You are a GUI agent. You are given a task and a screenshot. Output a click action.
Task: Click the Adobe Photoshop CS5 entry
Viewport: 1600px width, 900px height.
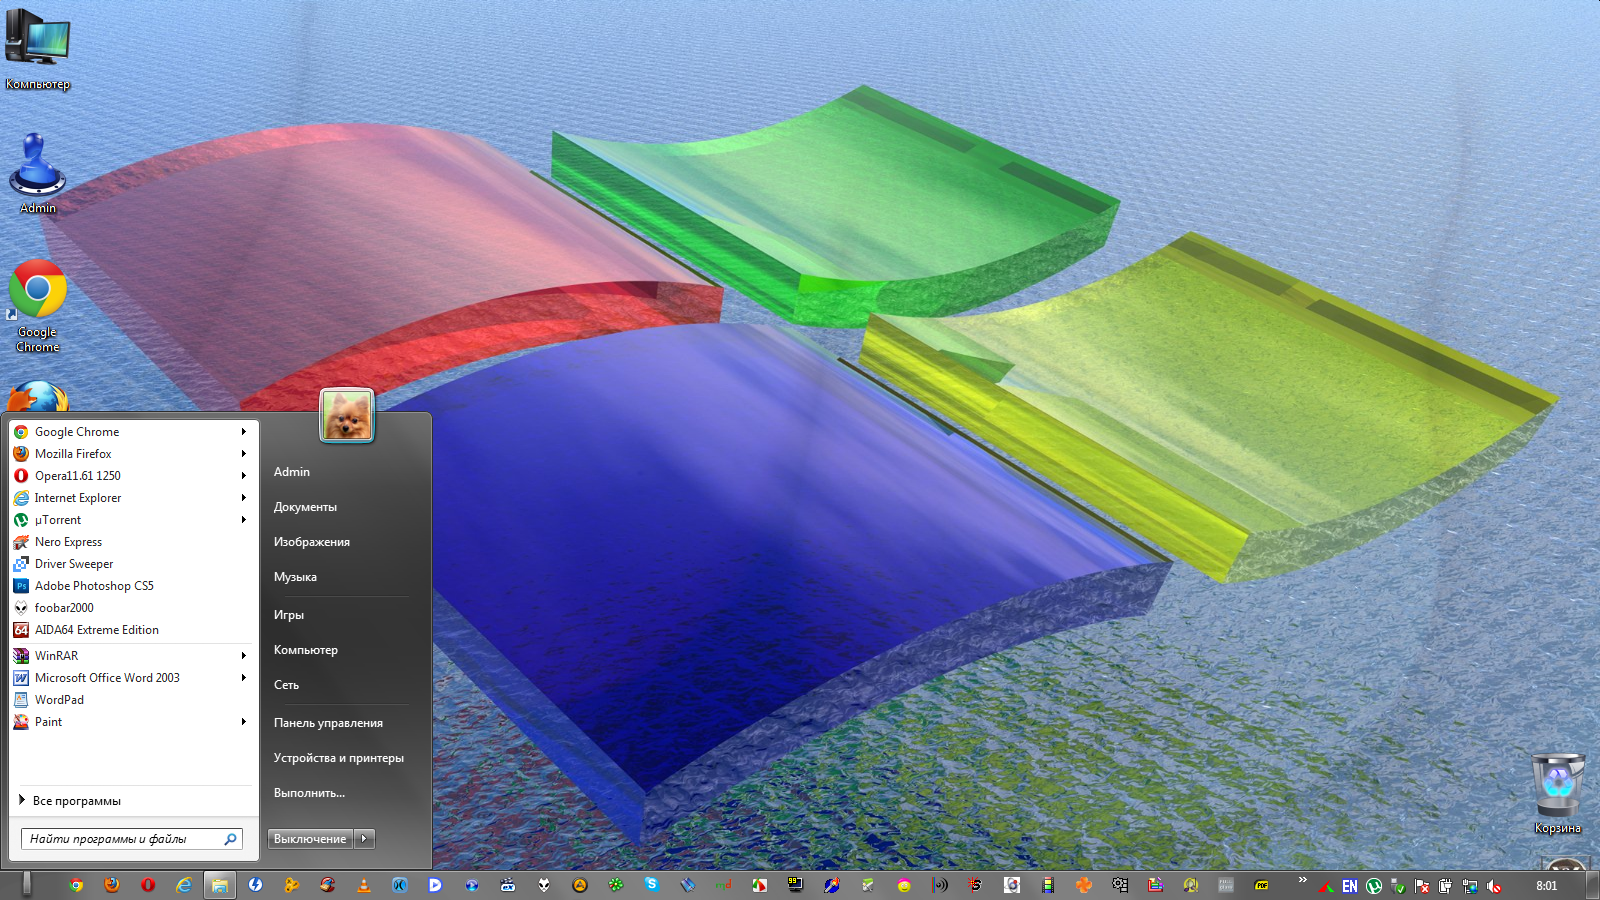pos(94,586)
